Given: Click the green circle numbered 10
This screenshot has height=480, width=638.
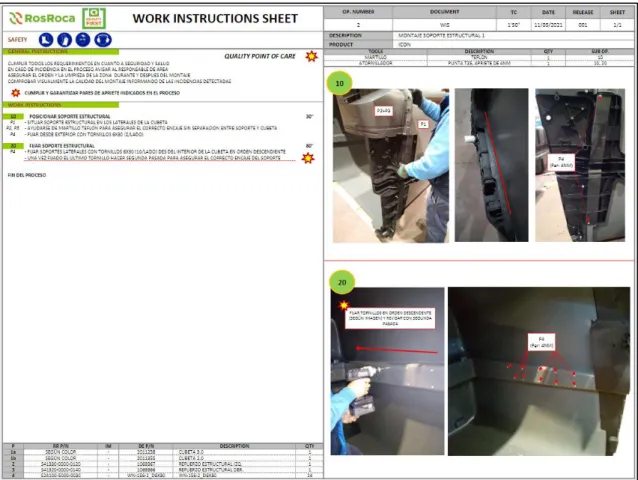Looking at the screenshot, I should pyautogui.click(x=339, y=83).
